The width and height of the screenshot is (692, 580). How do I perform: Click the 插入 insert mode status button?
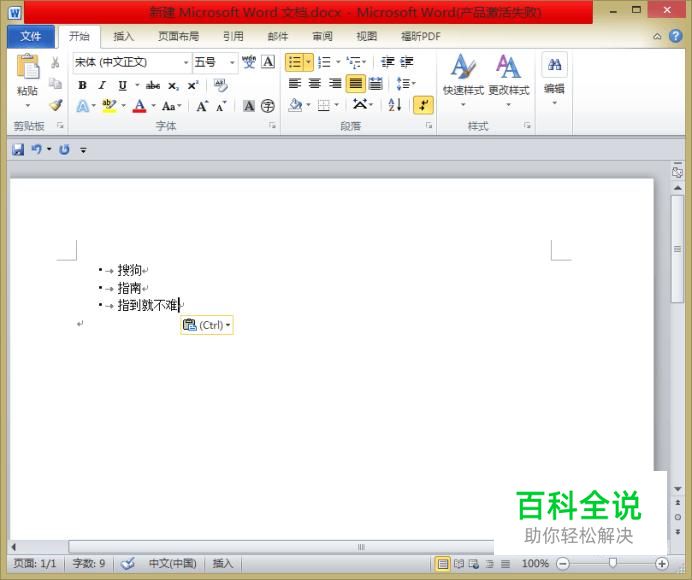click(x=222, y=563)
